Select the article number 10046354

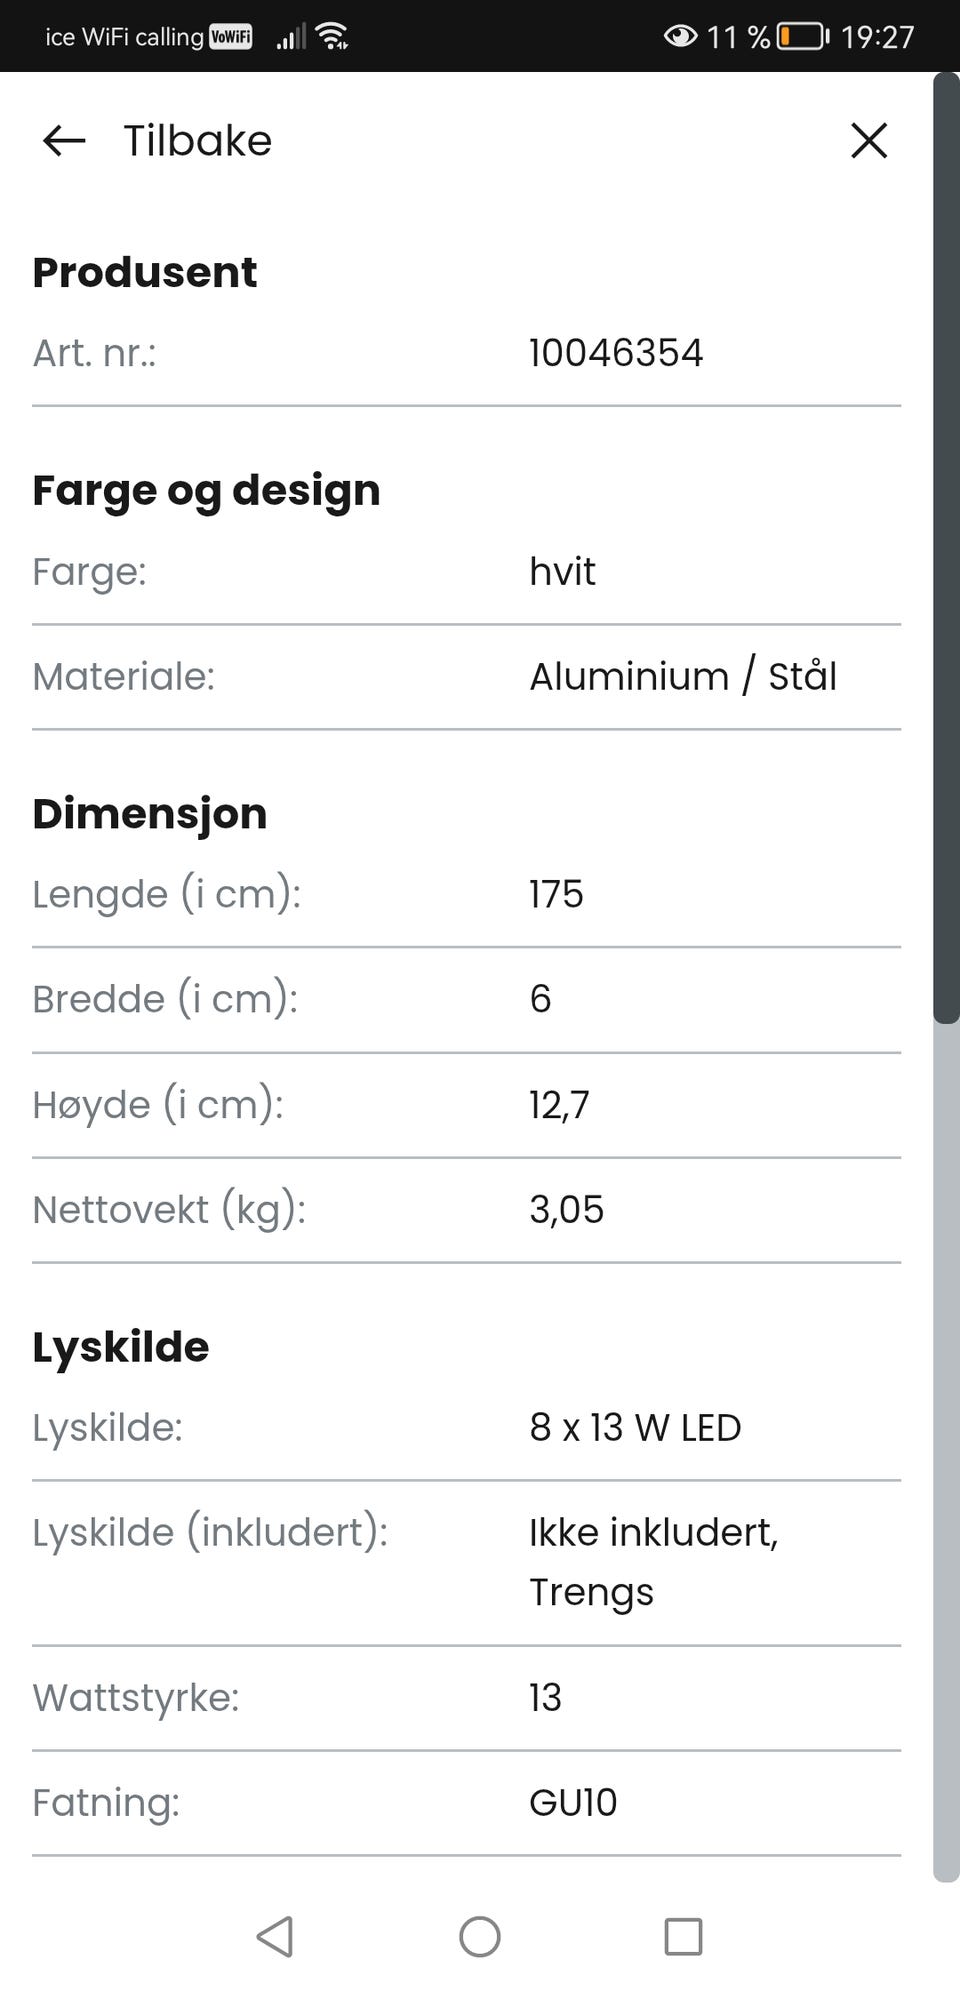(x=616, y=353)
